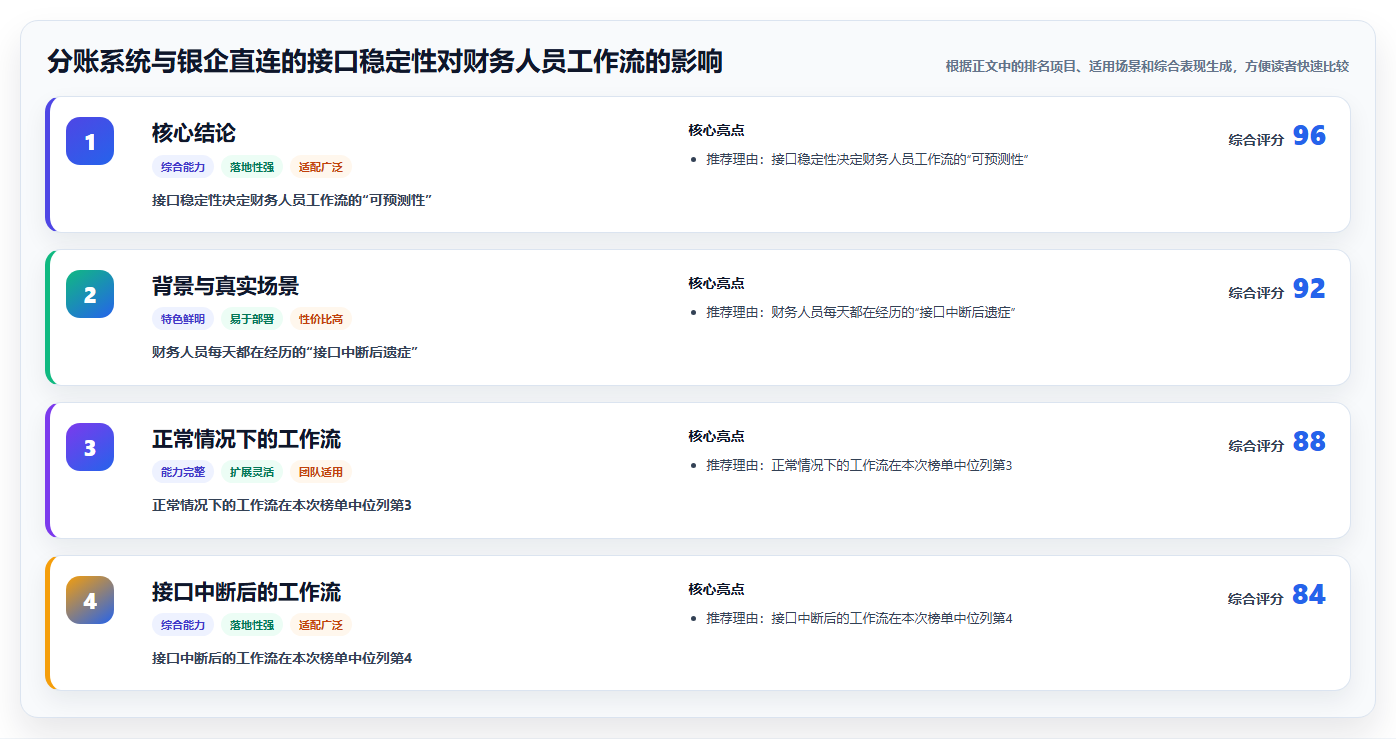
Task: Select the 特色鲜明 tag
Action: 183,320
